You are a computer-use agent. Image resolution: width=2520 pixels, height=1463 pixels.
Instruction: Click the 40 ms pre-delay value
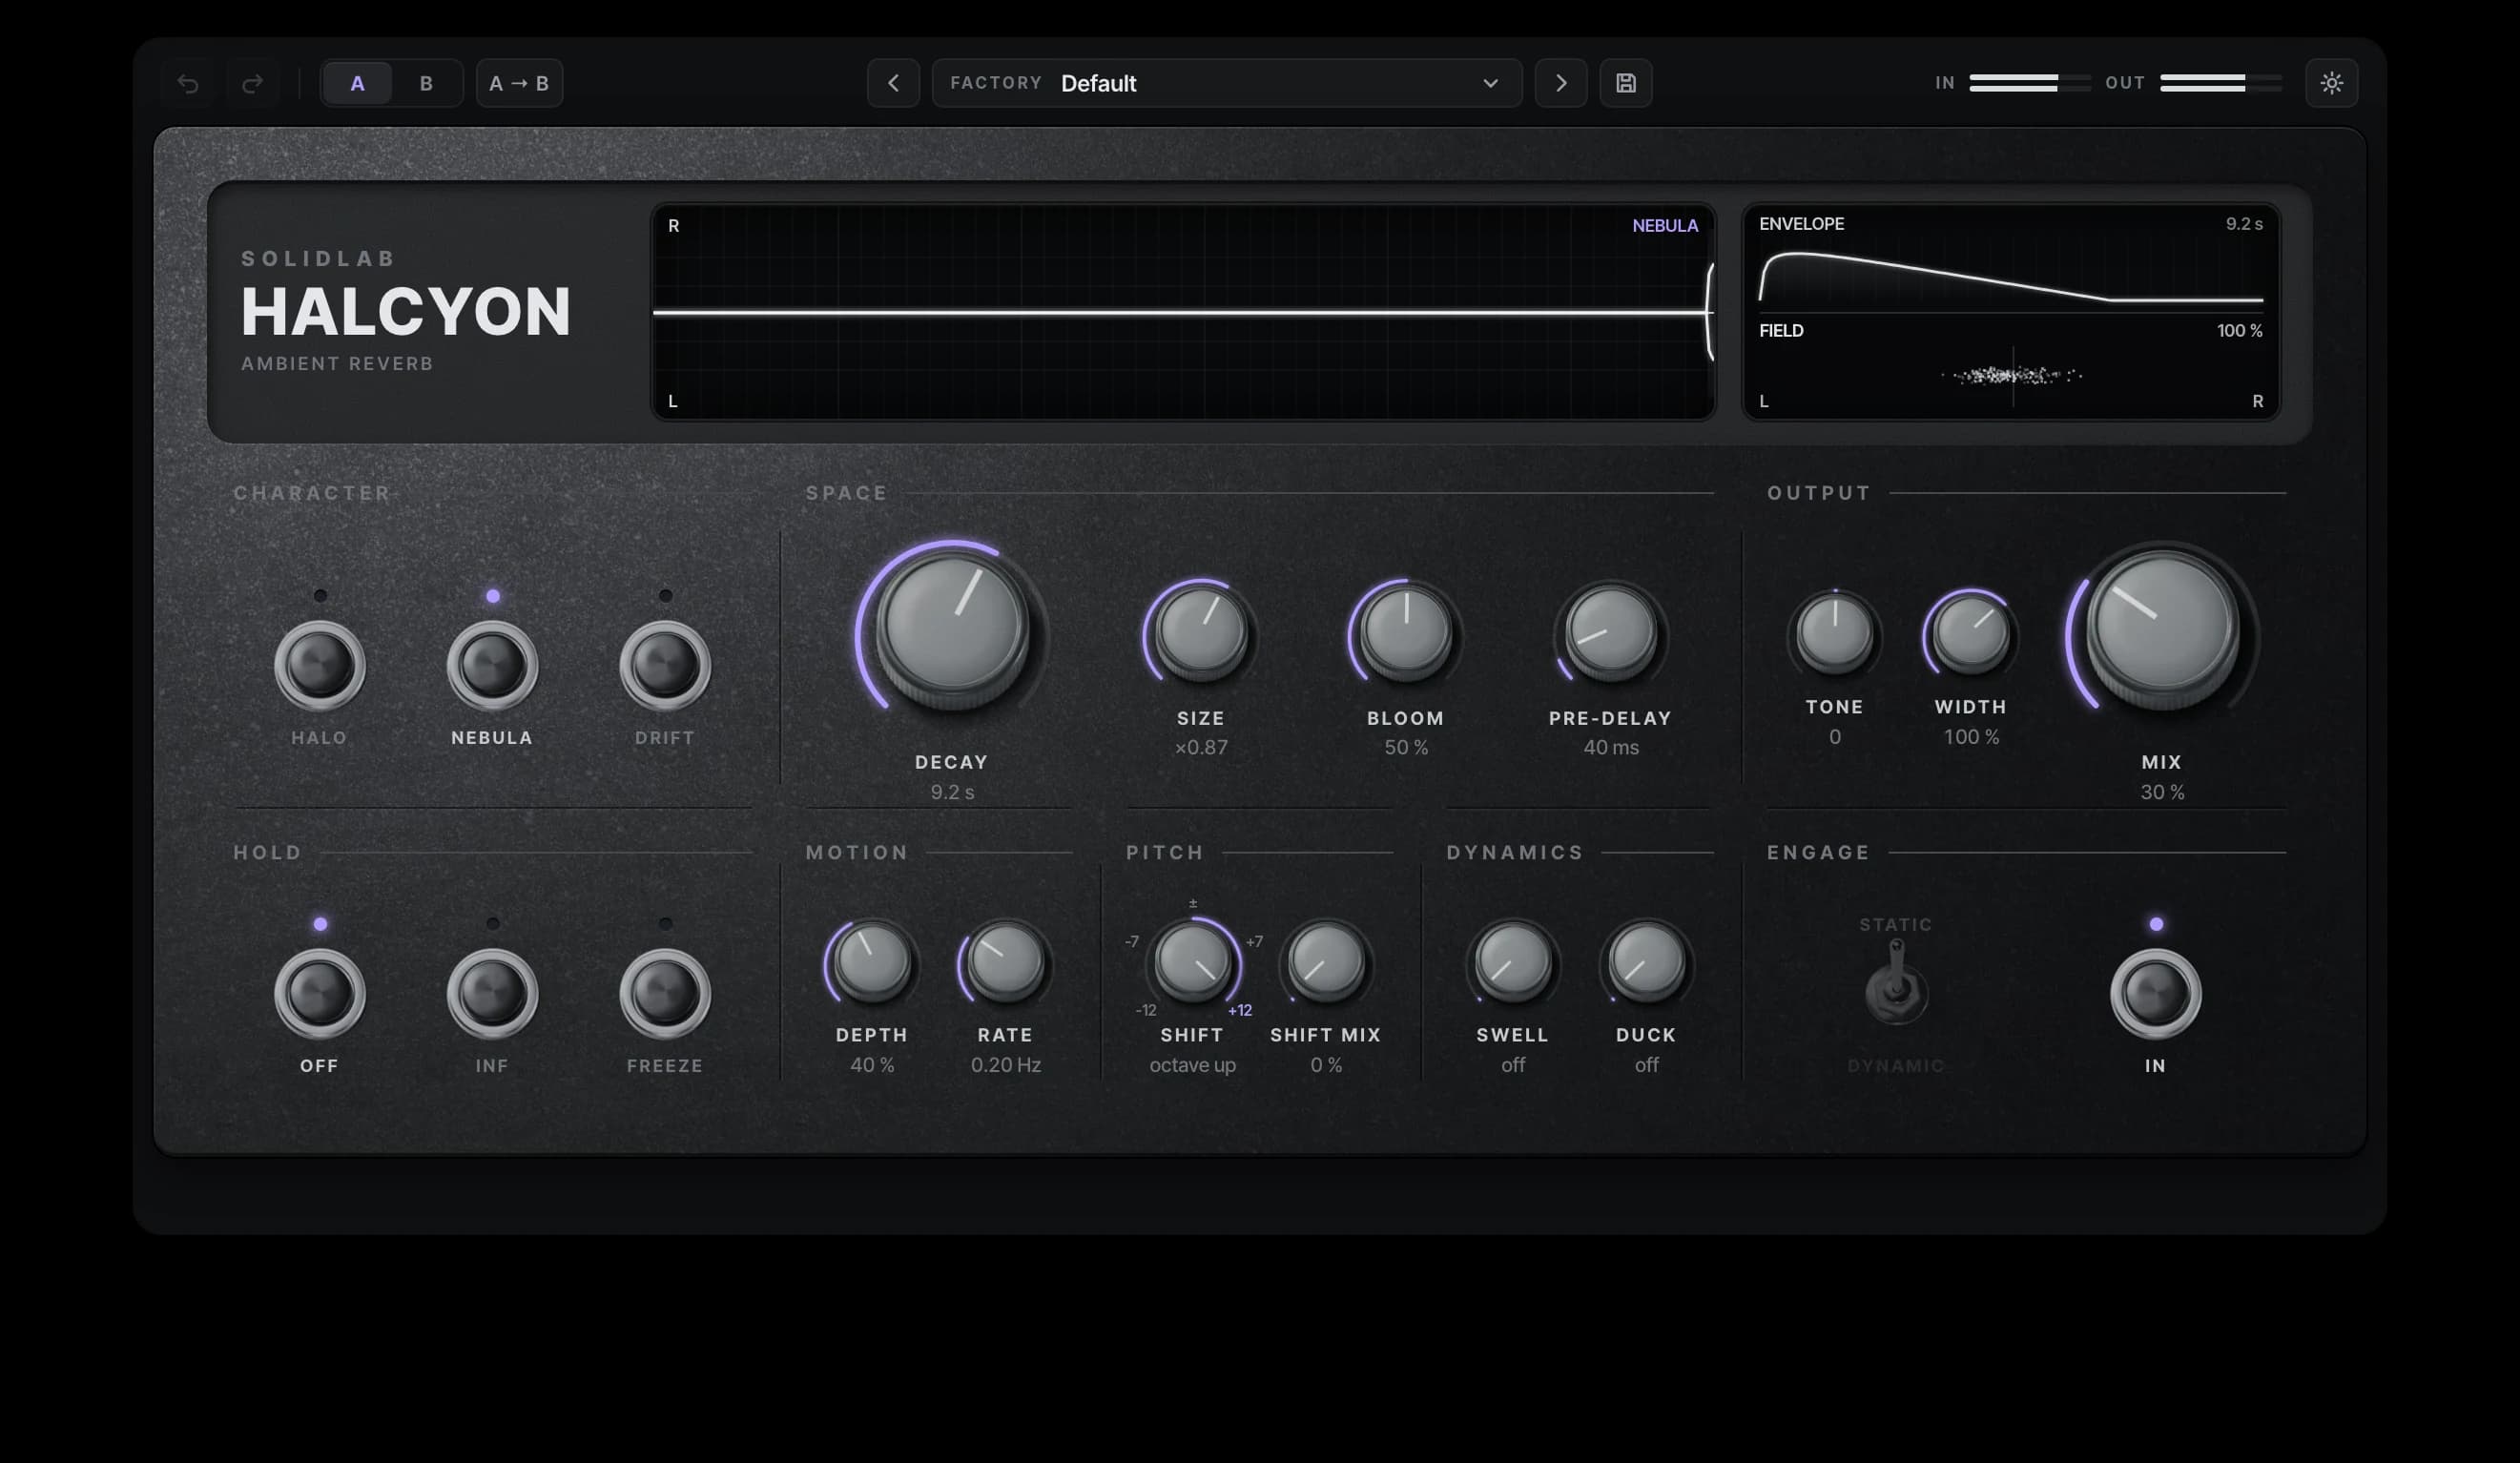coord(1611,747)
